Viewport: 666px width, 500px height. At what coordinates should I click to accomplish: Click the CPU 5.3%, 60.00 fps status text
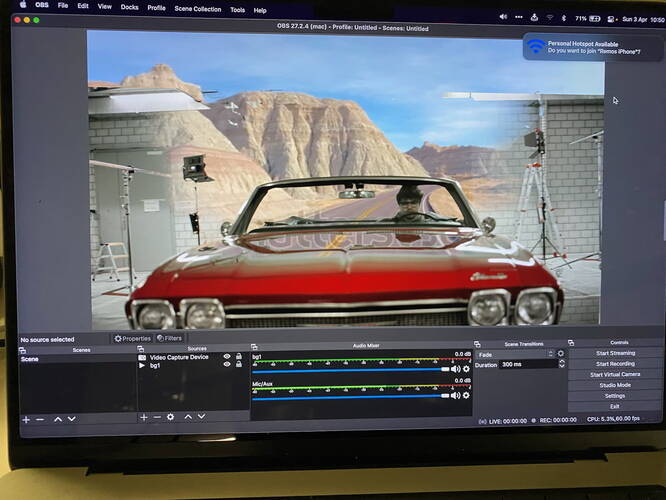613,418
